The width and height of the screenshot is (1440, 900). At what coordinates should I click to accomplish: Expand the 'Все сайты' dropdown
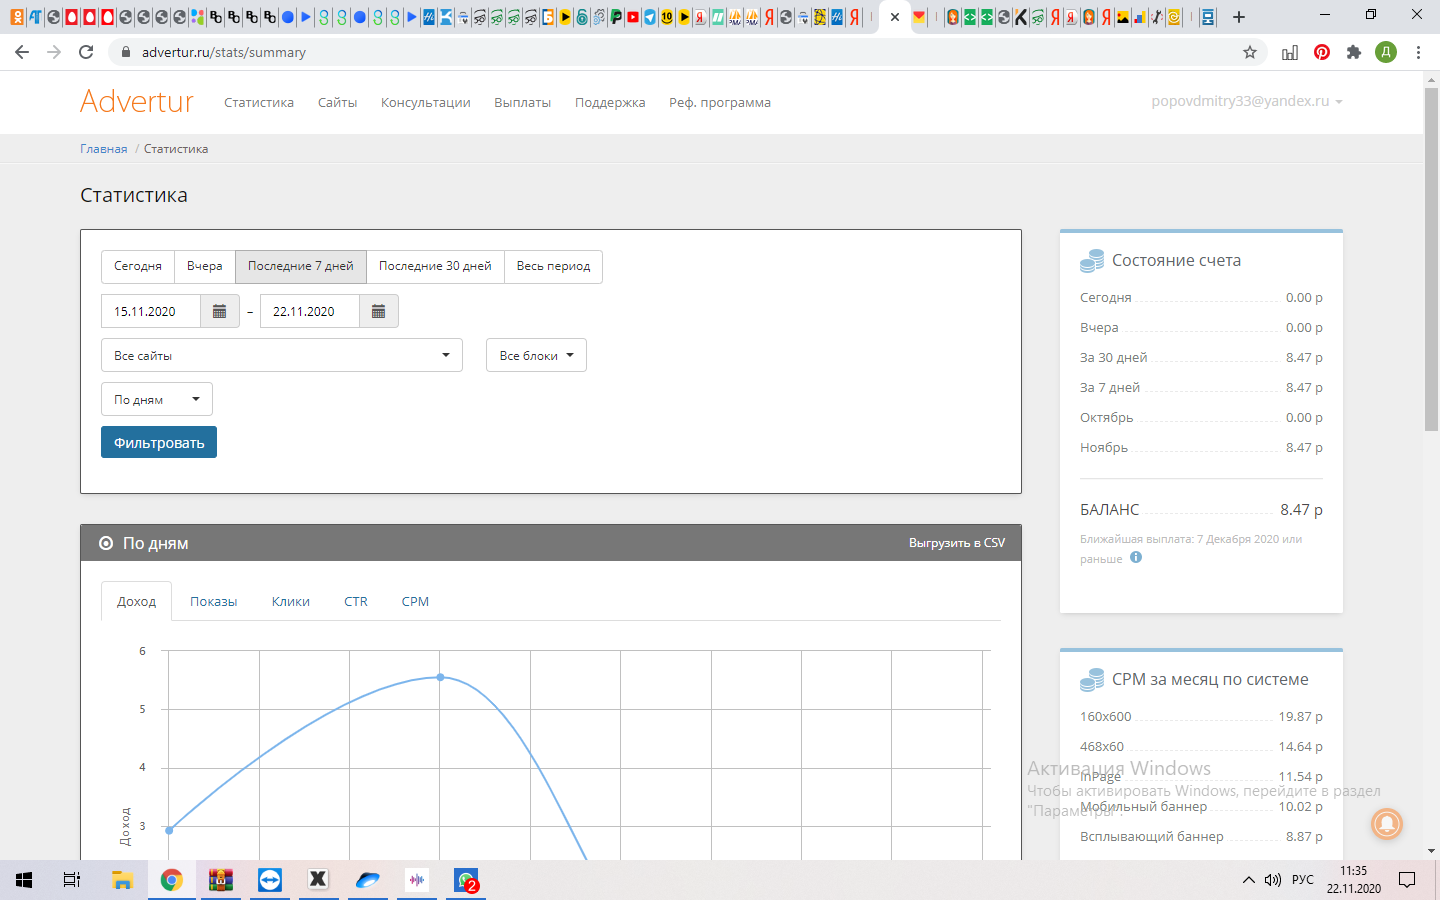click(281, 355)
